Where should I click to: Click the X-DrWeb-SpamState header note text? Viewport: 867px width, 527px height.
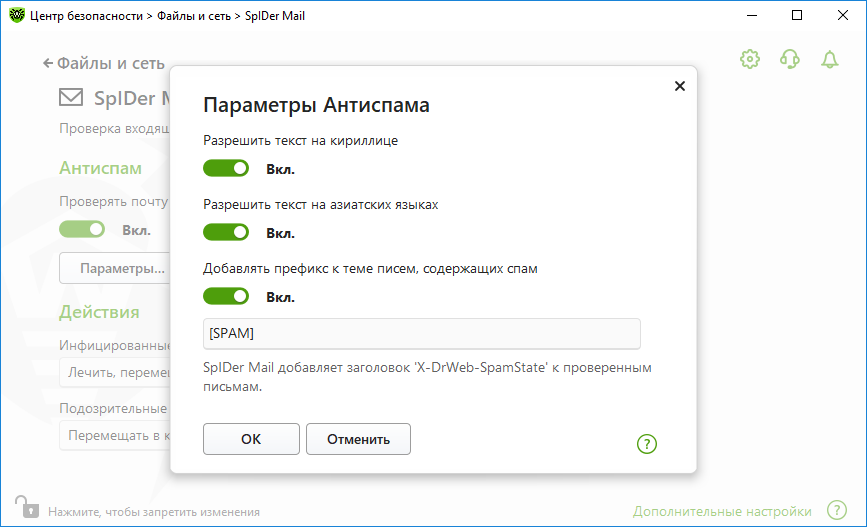click(427, 377)
